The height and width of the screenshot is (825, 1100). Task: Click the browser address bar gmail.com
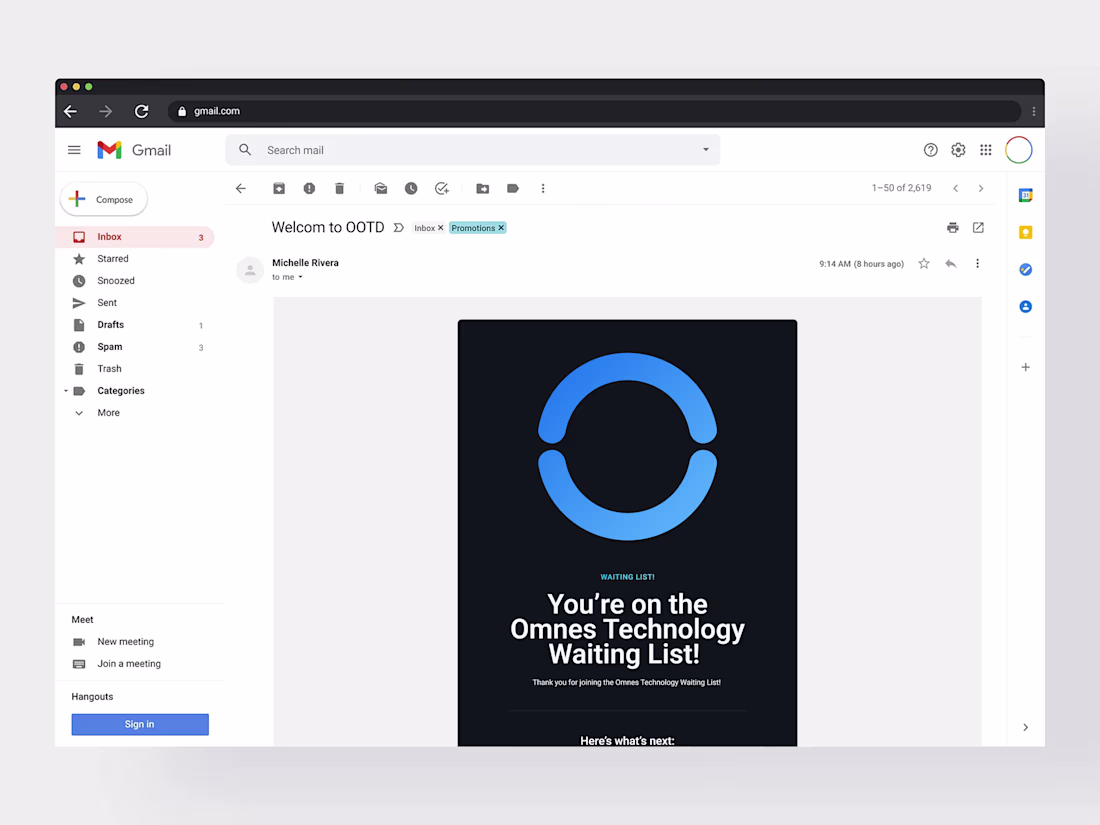coord(593,111)
